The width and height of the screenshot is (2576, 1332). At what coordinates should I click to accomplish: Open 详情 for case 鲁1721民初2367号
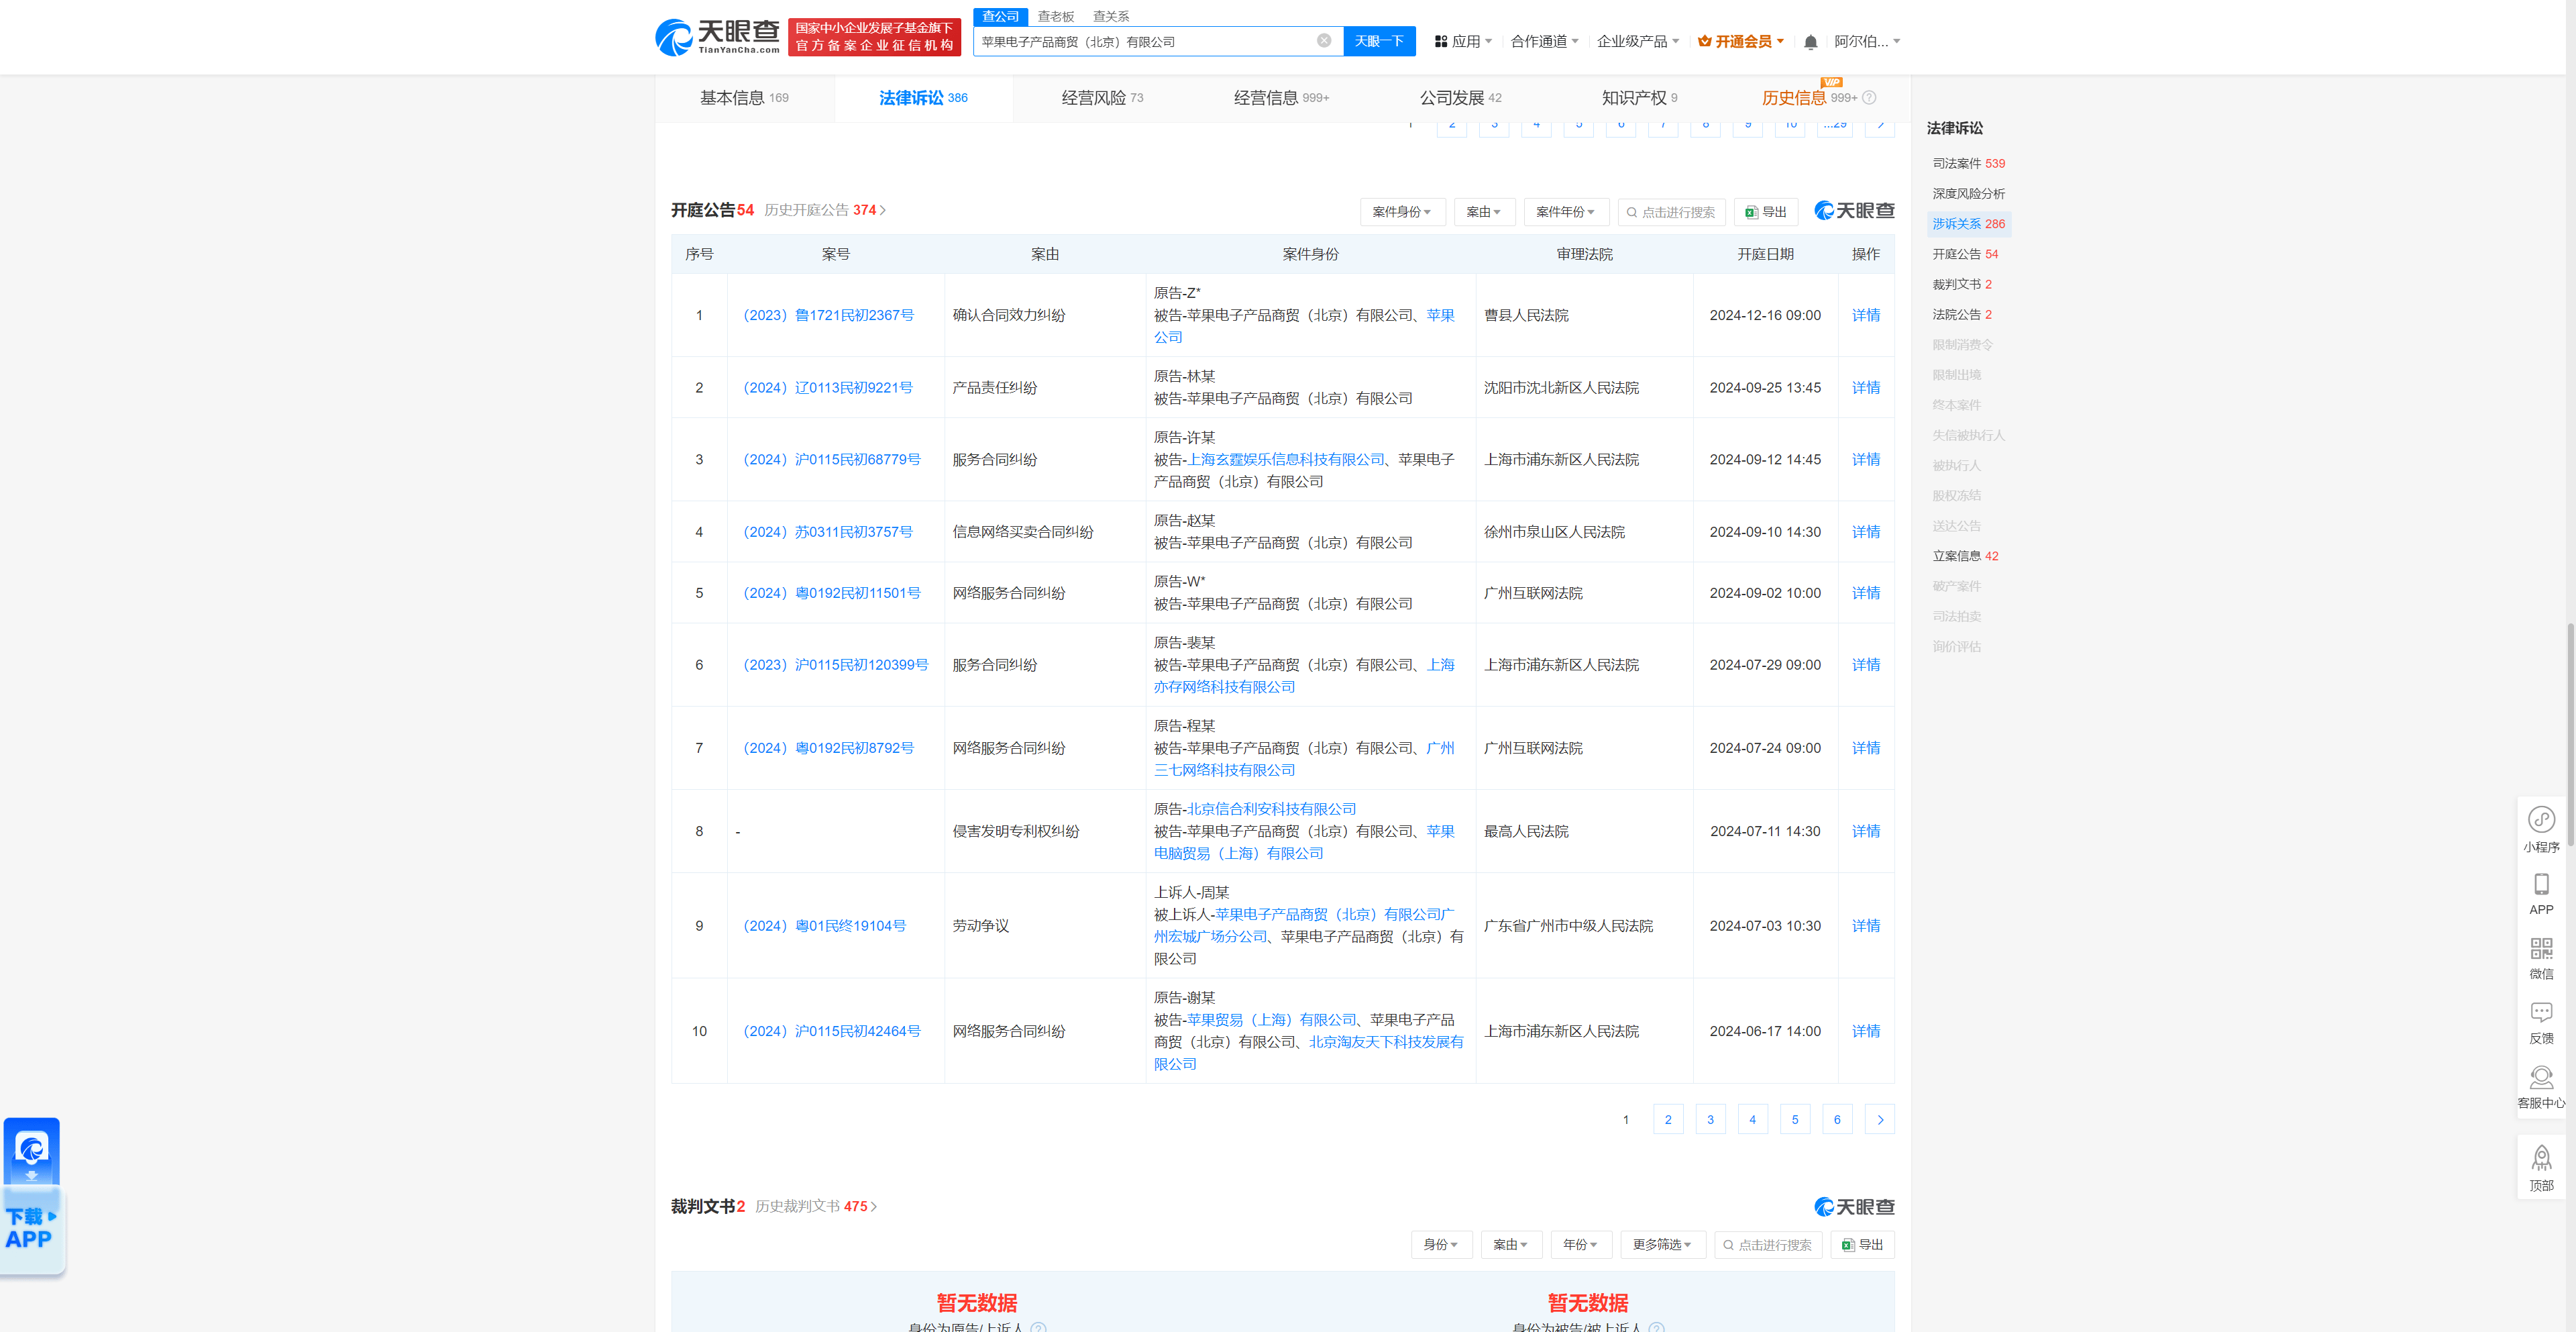pyautogui.click(x=1865, y=315)
